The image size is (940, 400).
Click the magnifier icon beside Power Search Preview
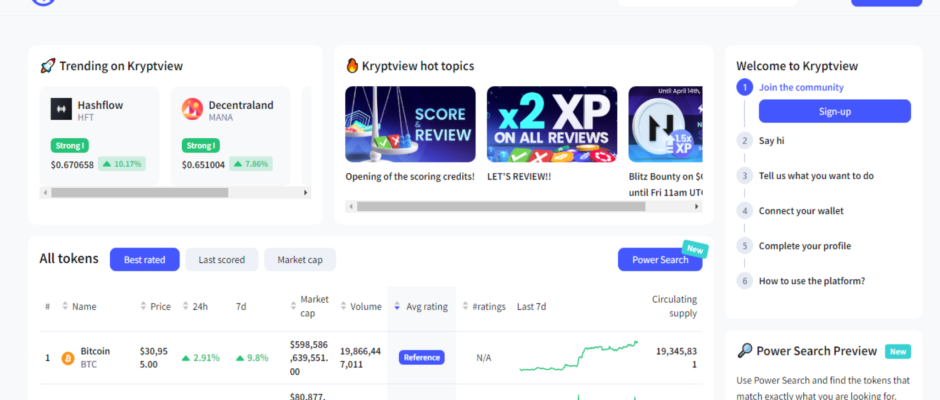[x=745, y=351]
